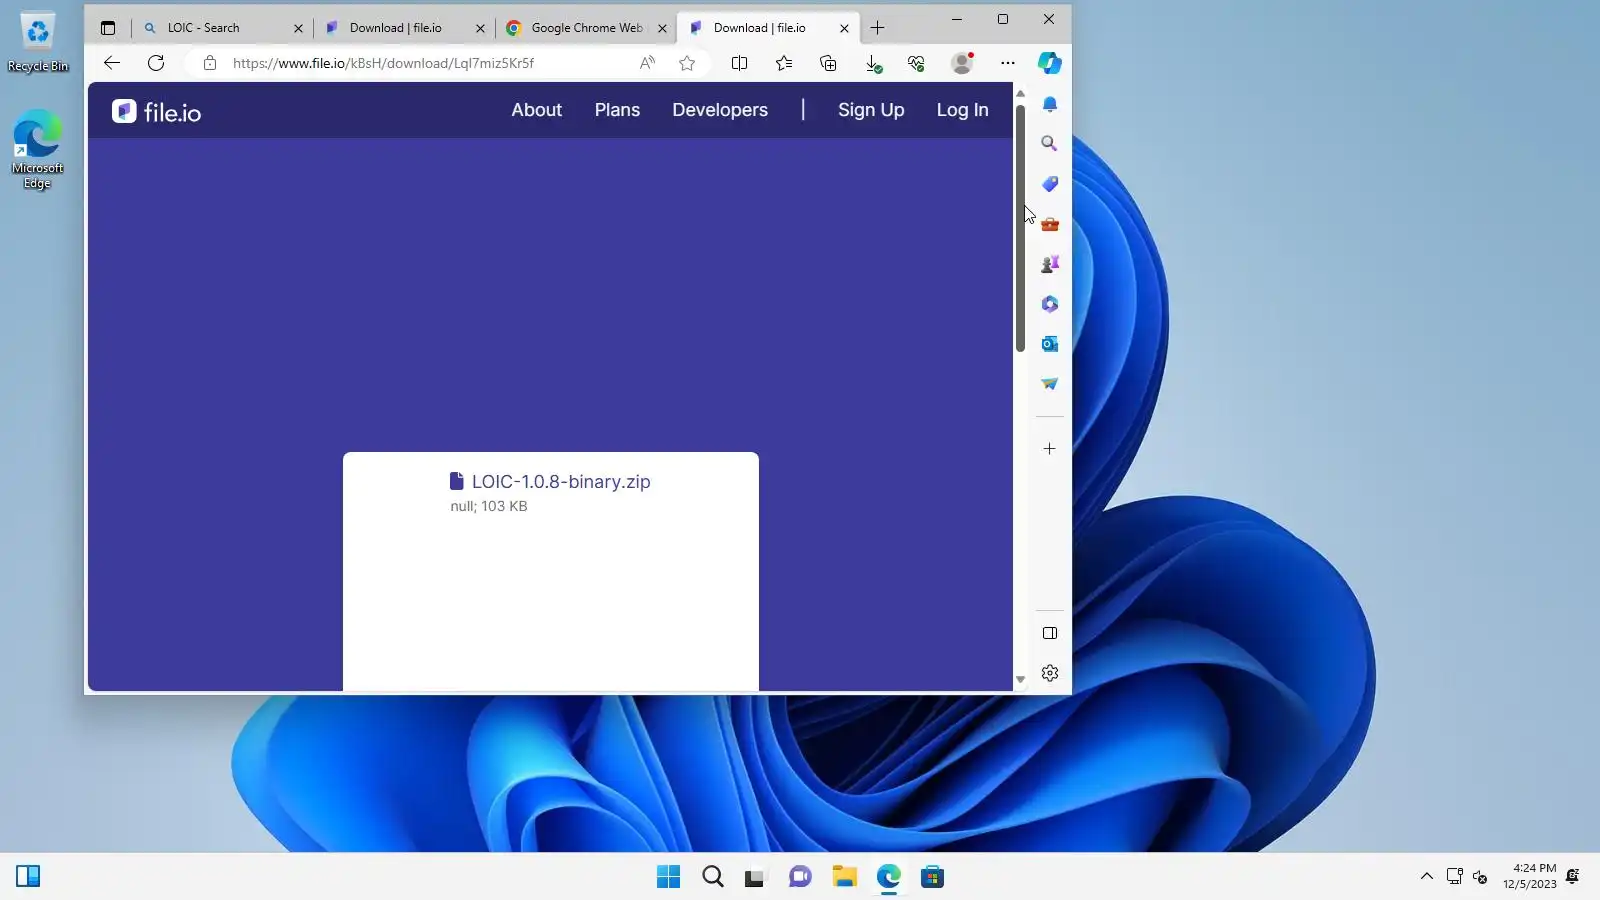Viewport: 1600px width, 900px height.
Task: Open the tab actions menu in Edge
Action: [108, 28]
